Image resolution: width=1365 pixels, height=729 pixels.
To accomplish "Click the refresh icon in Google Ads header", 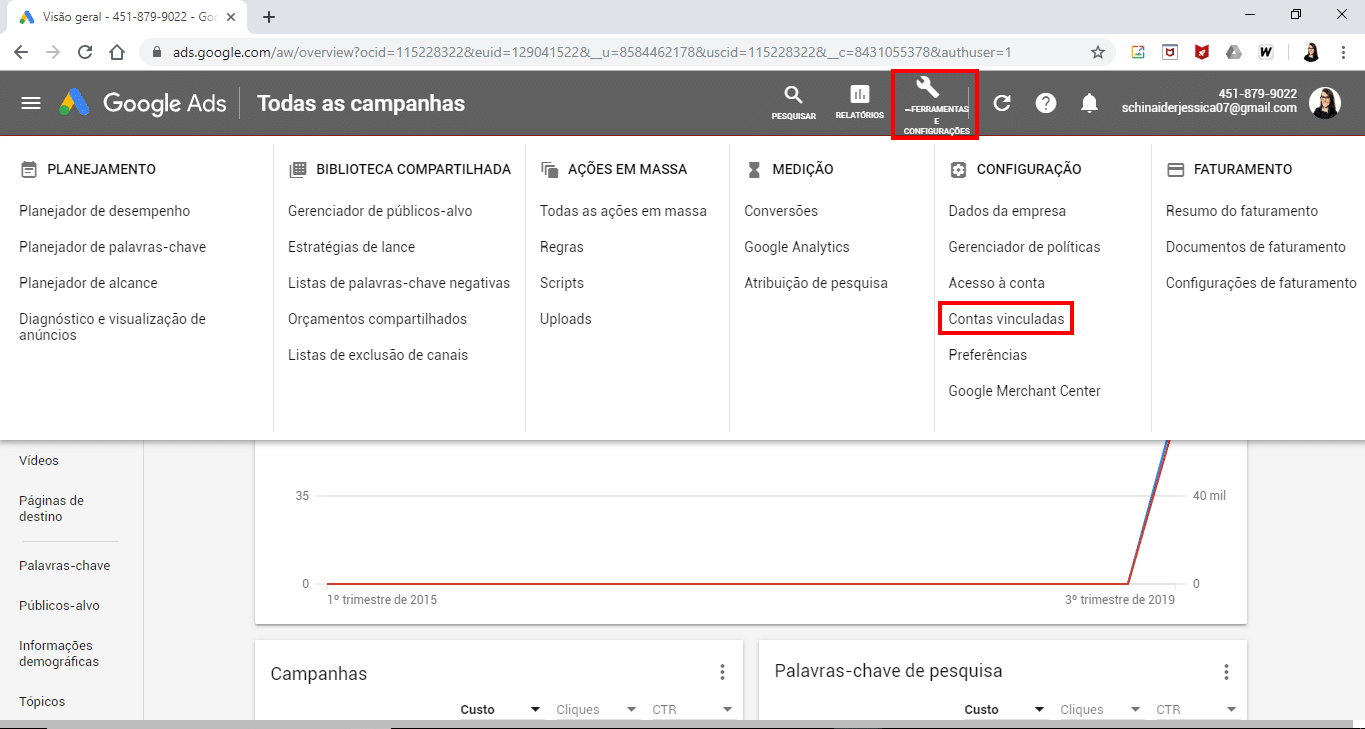I will (1001, 103).
